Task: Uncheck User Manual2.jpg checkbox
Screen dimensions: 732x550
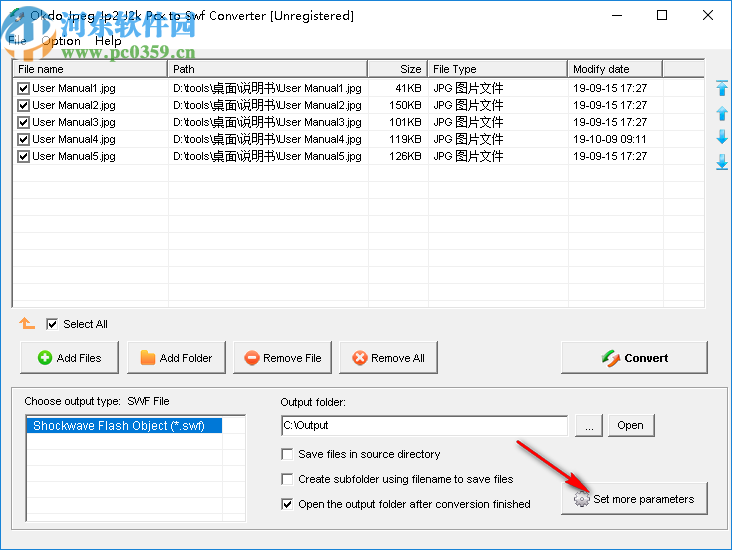Action: 23,105
